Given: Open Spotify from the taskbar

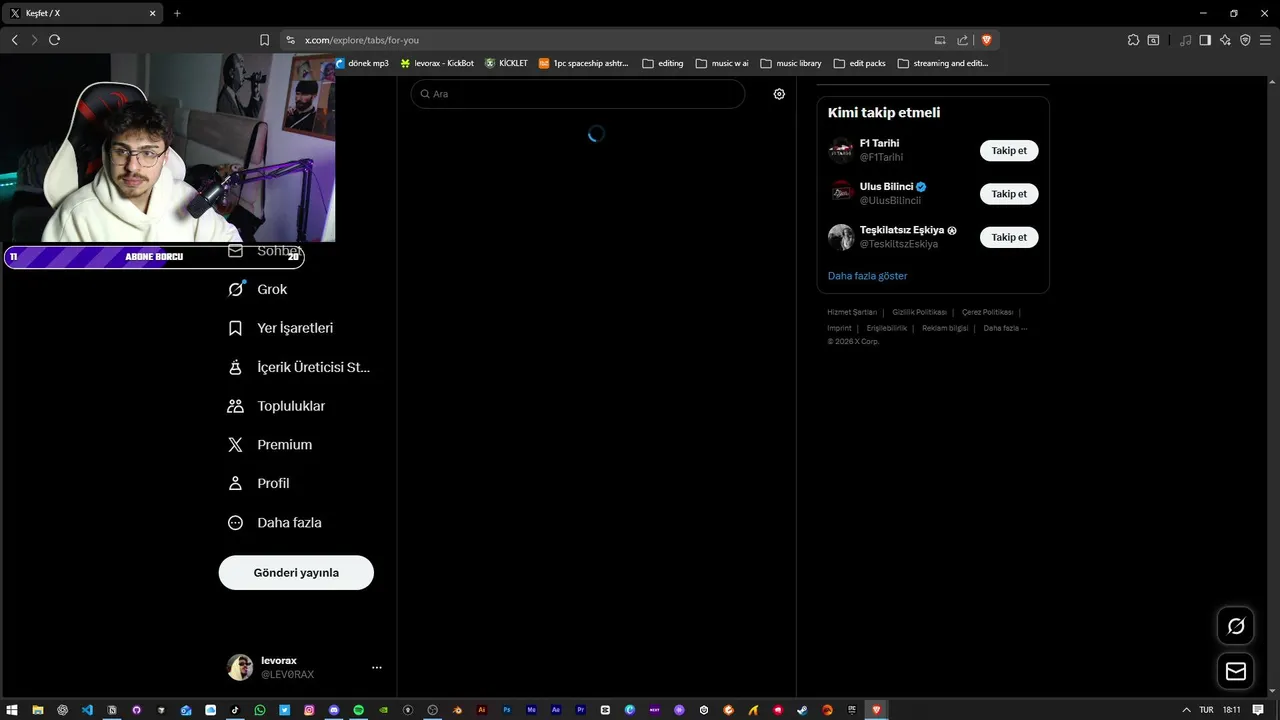Looking at the screenshot, I should 359,710.
